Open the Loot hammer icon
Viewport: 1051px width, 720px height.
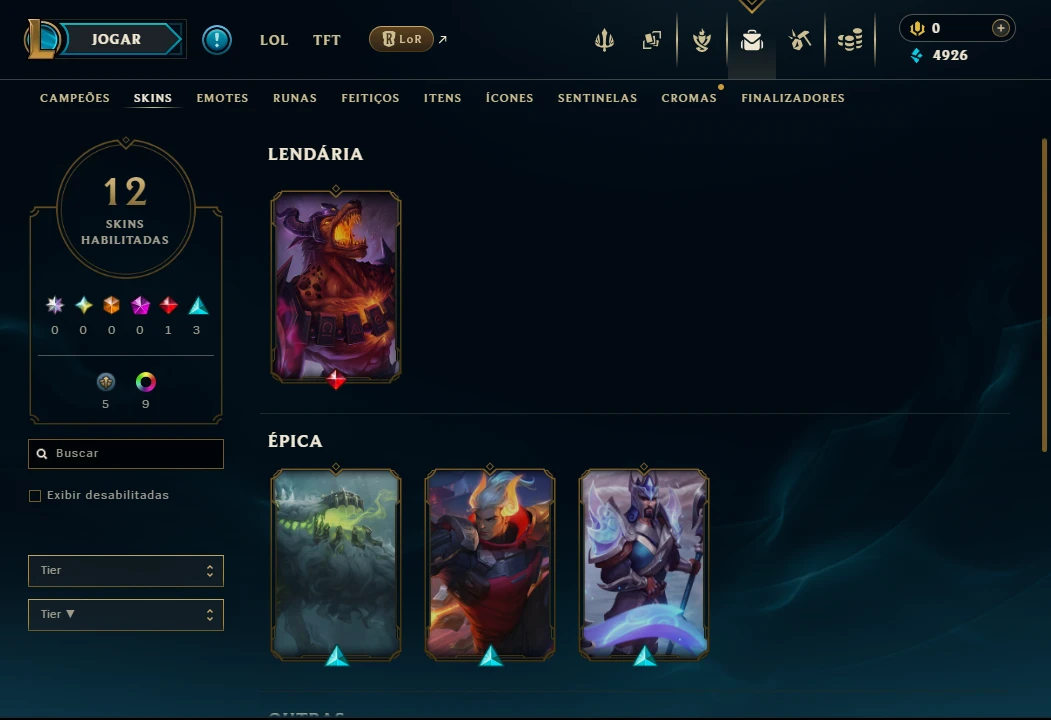coord(800,40)
